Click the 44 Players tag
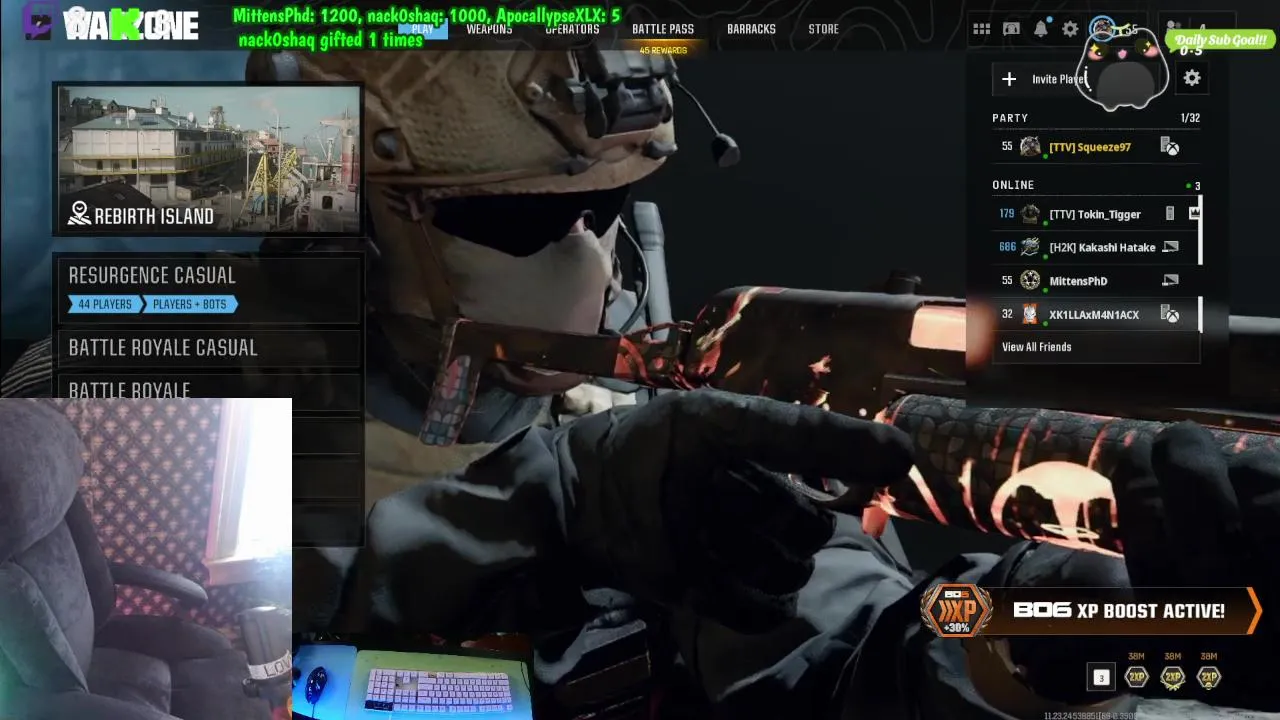 104,304
